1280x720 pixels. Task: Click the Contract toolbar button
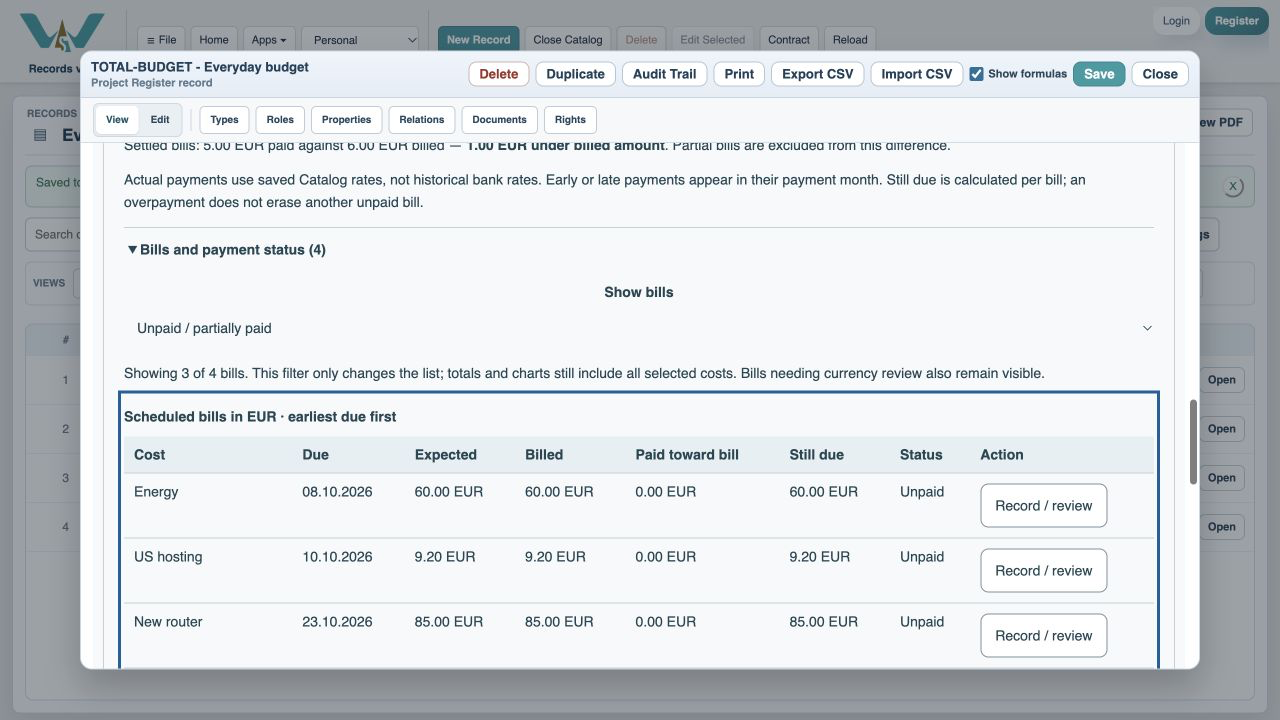789,40
